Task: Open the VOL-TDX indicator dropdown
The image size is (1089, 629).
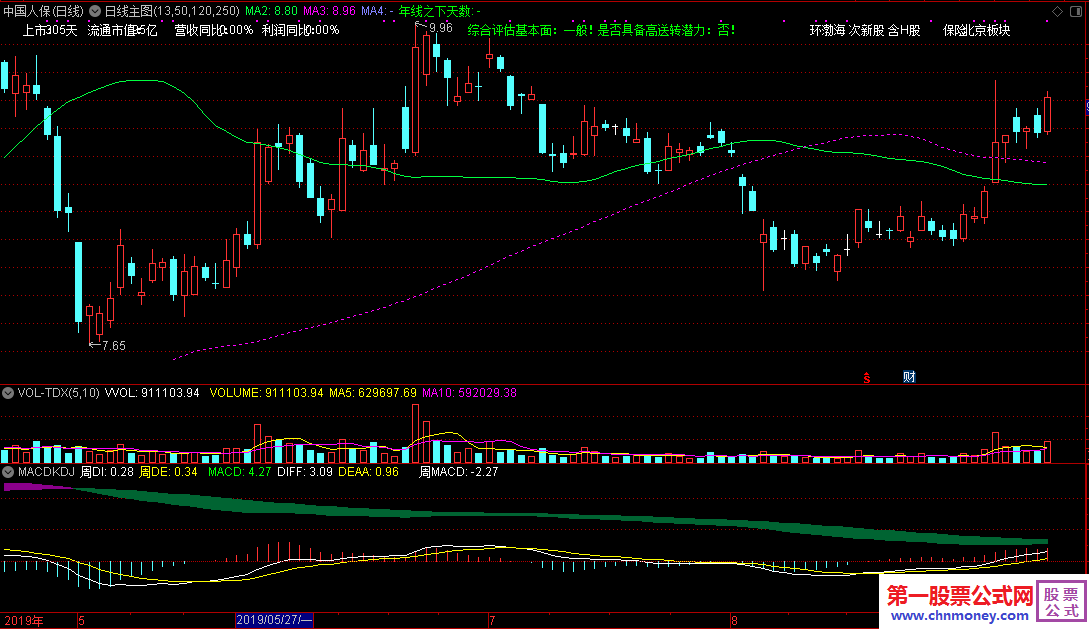Action: [x=8, y=393]
